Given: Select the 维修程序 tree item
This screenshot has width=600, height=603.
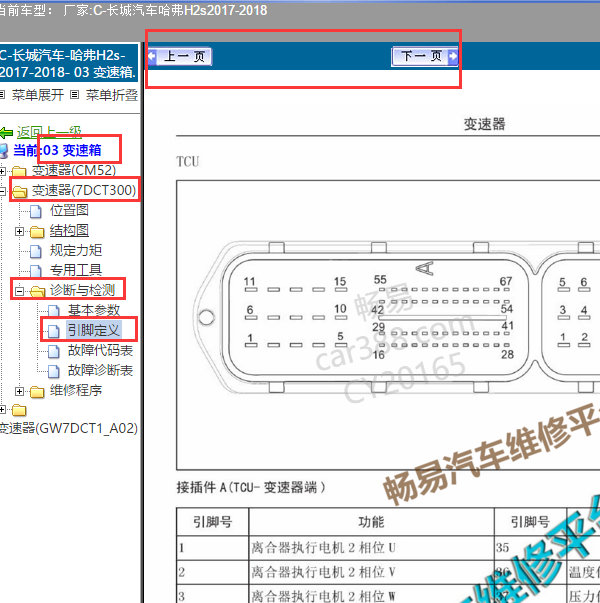Looking at the screenshot, I should point(76,390).
